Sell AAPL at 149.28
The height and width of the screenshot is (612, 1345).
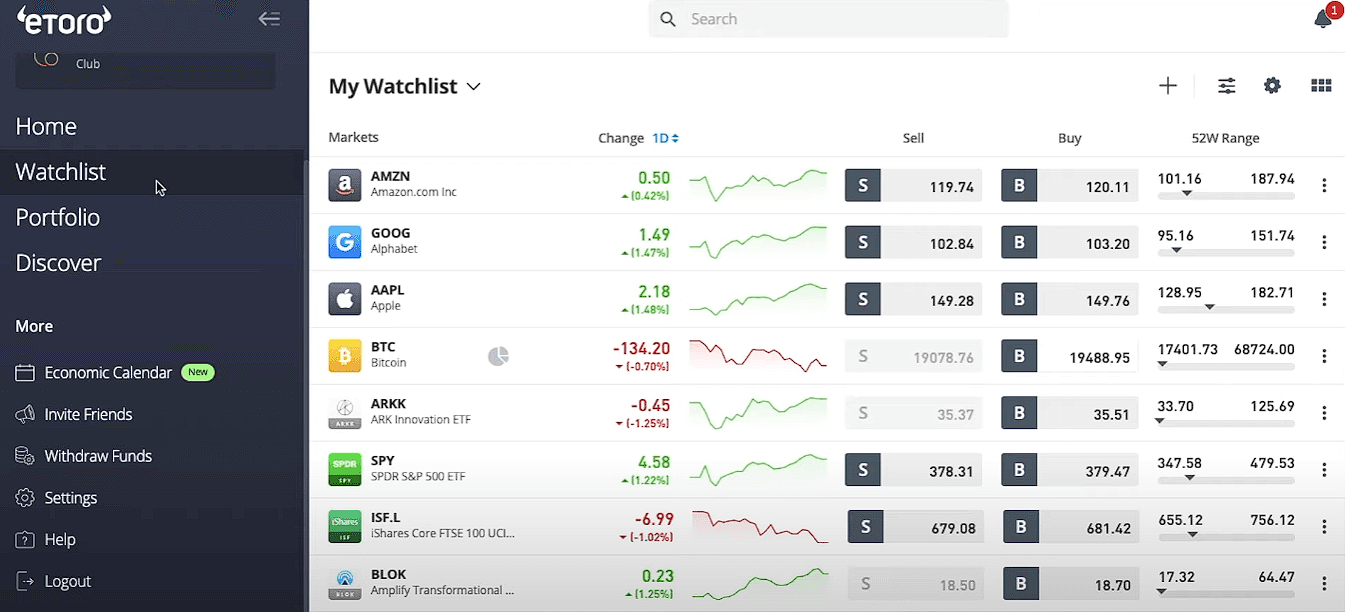[913, 300]
